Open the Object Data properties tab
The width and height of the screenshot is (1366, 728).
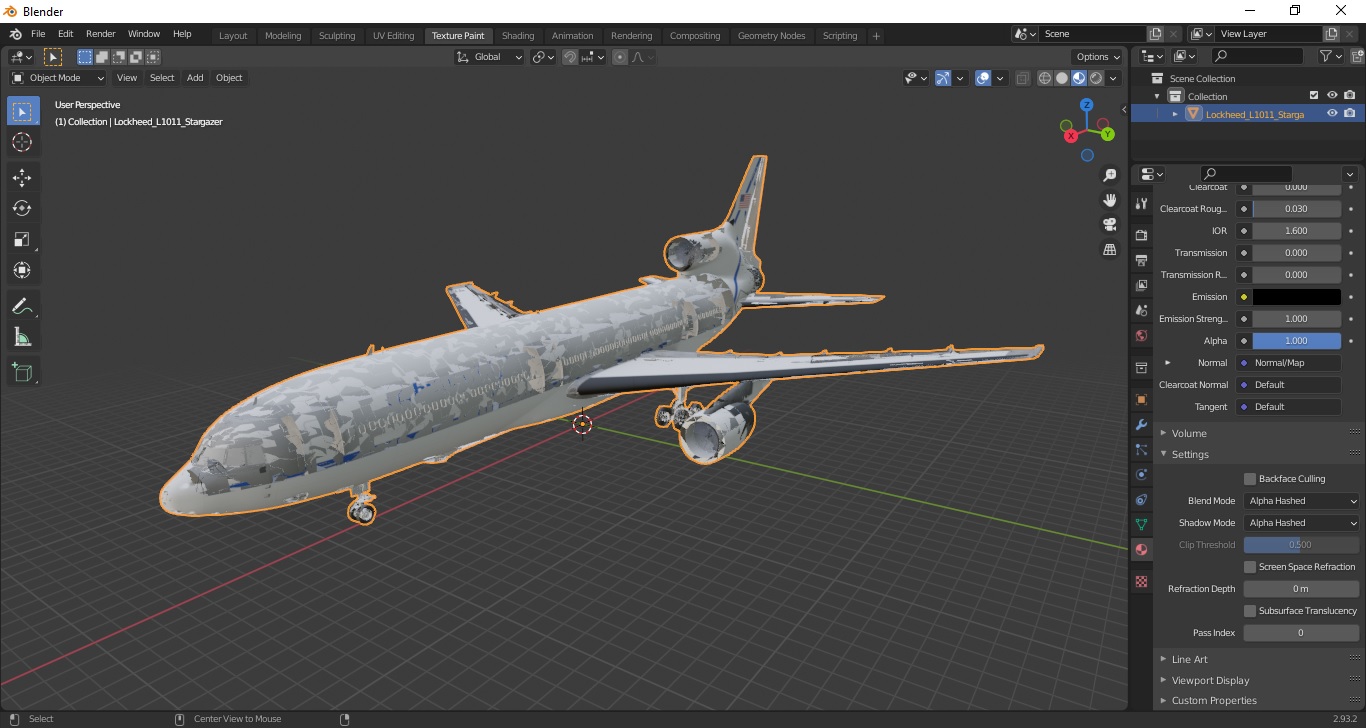coord(1141,524)
